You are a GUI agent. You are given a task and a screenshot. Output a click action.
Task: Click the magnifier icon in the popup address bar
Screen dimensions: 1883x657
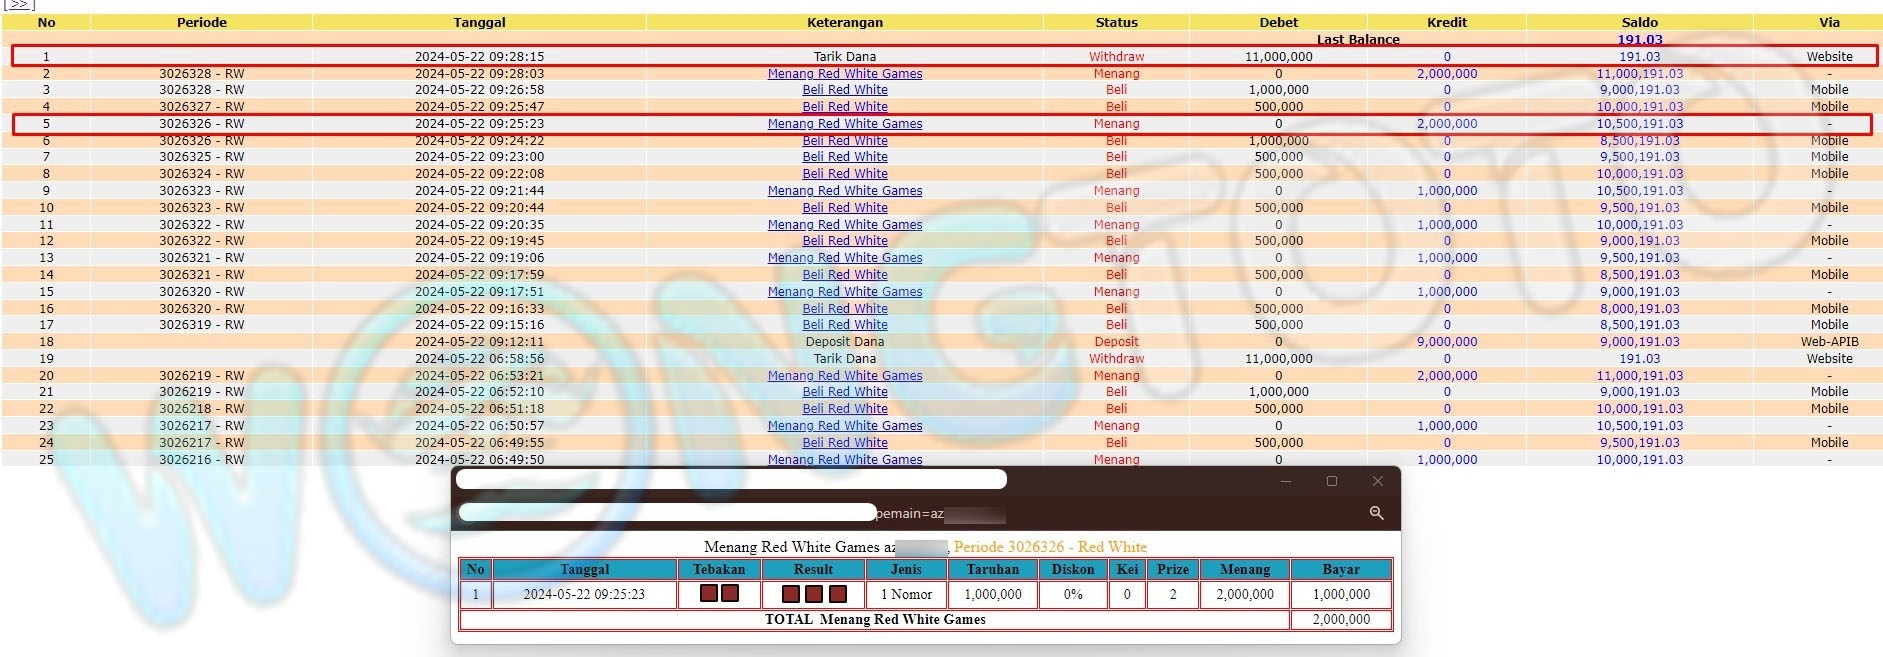pyautogui.click(x=1376, y=513)
